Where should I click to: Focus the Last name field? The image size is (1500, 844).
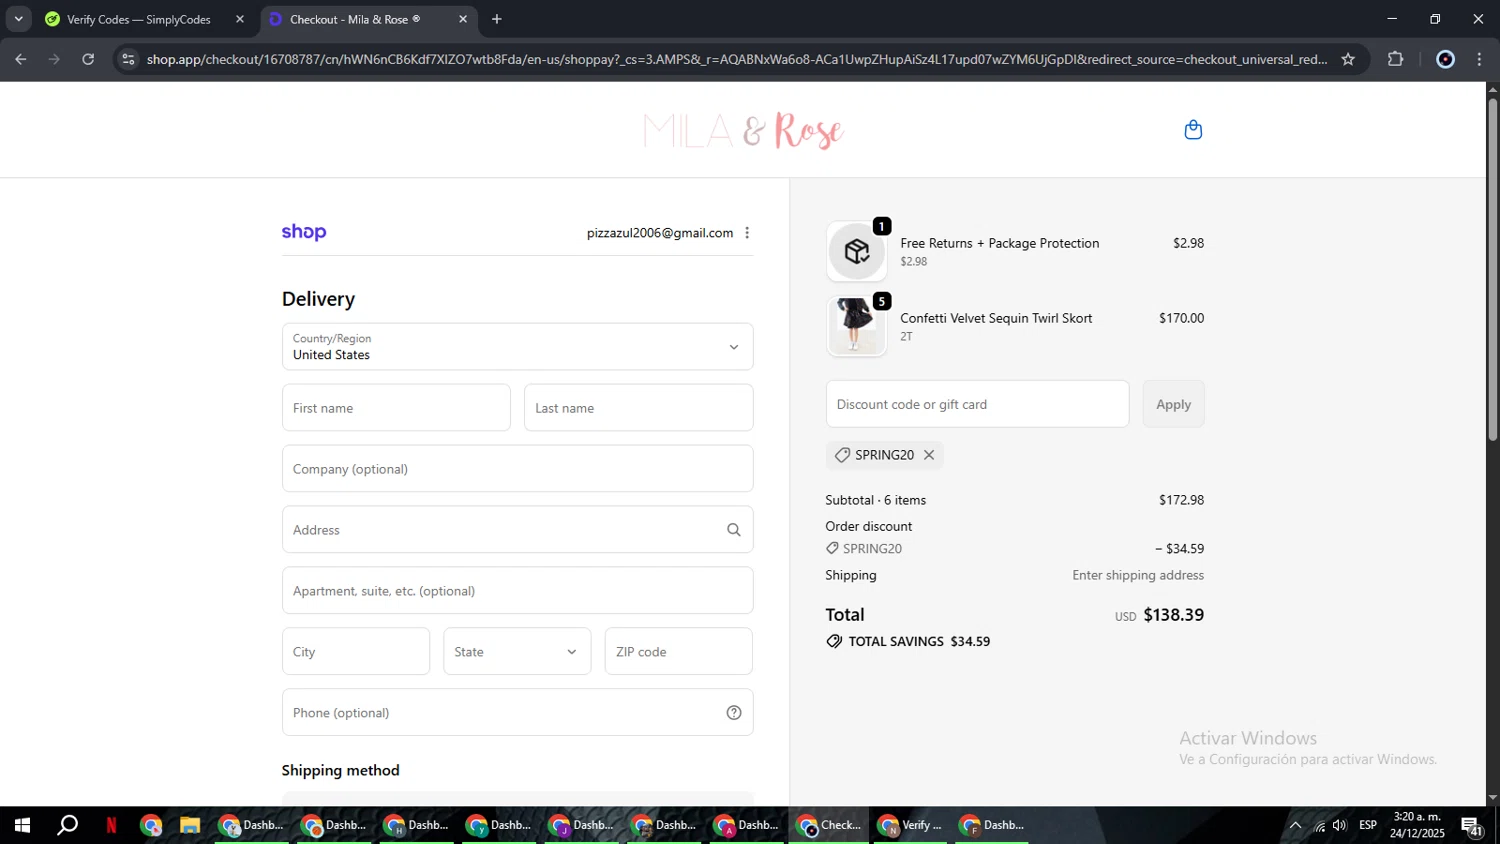click(638, 408)
